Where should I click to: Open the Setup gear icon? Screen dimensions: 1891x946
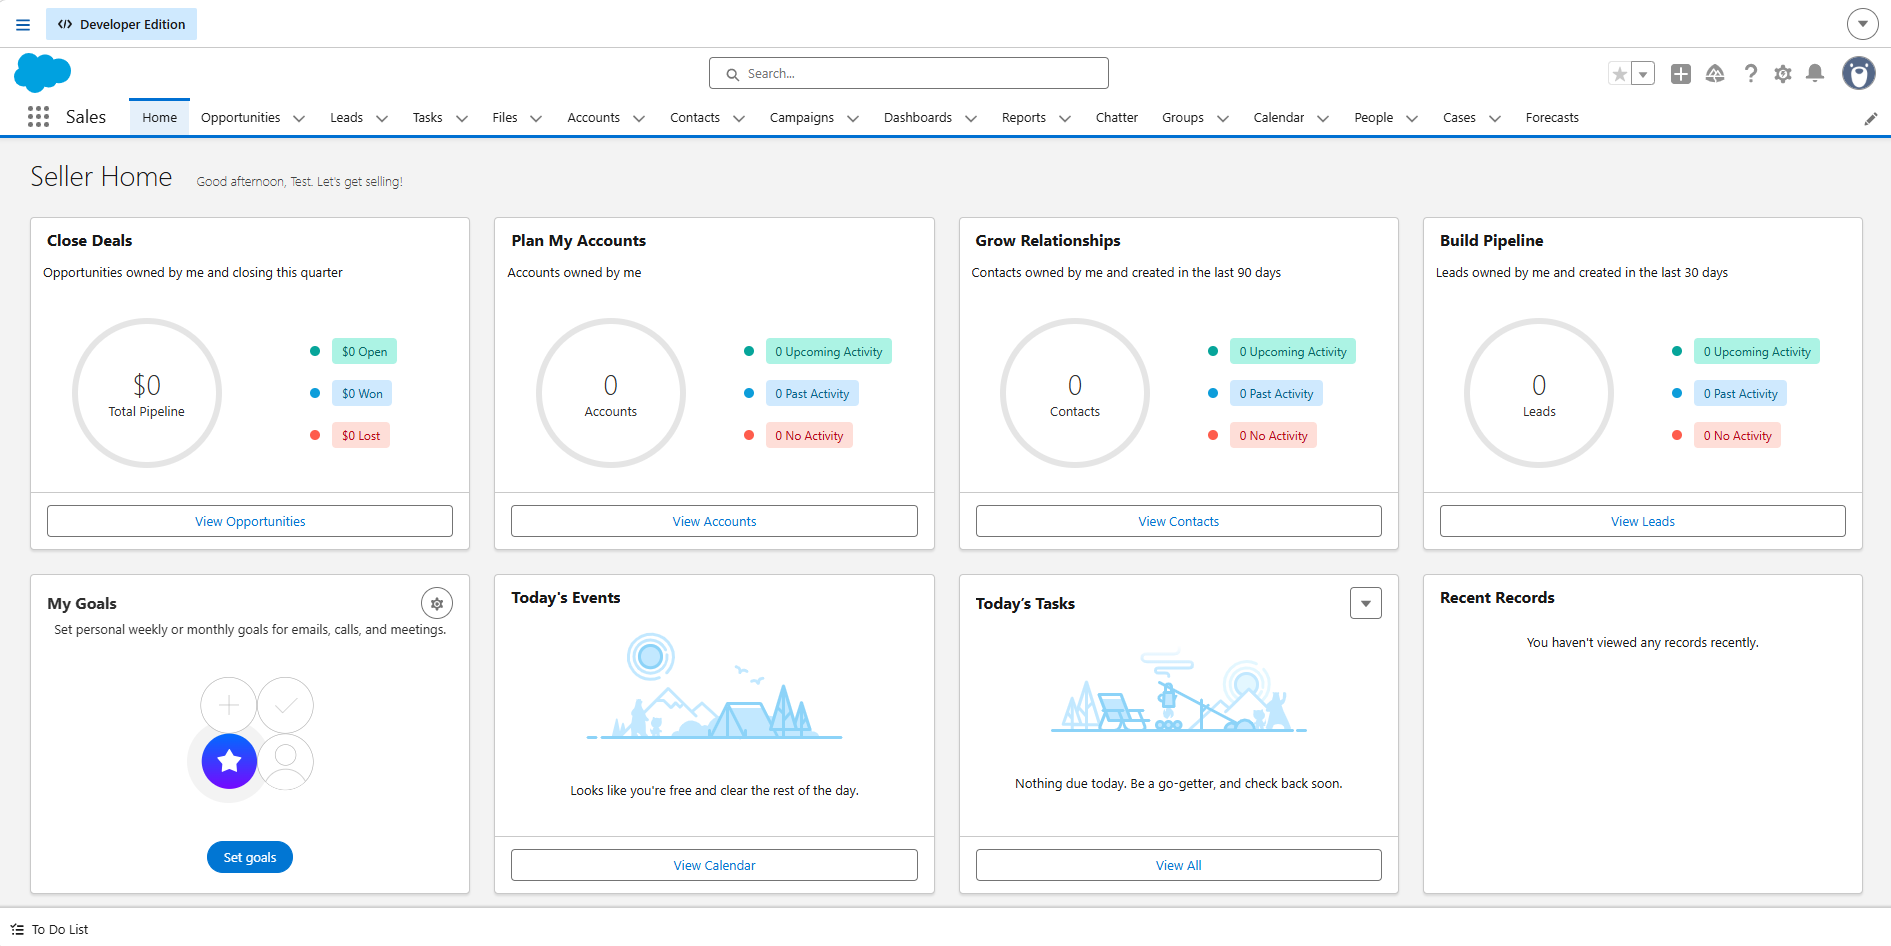pyautogui.click(x=1783, y=74)
